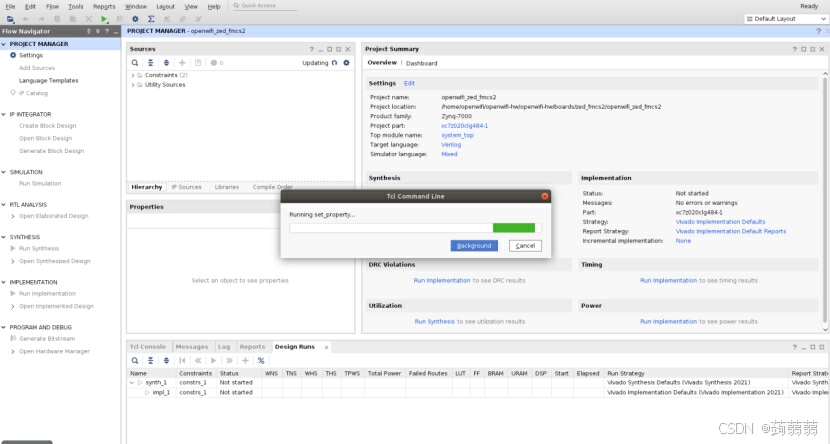Click the Background button in dialog
Image resolution: width=830 pixels, height=444 pixels.
[474, 246]
